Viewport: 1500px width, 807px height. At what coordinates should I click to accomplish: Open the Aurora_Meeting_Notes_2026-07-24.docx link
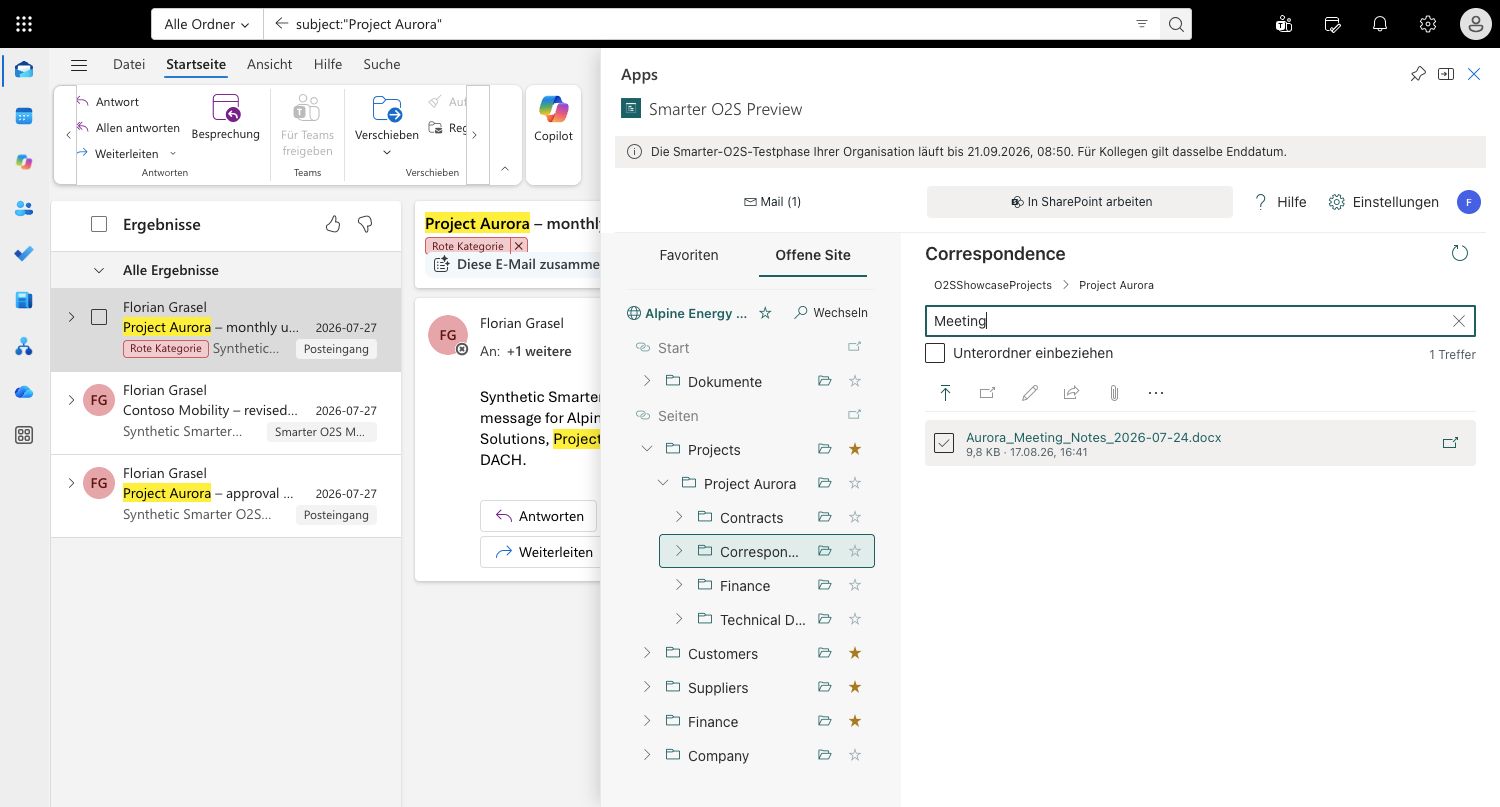click(x=1093, y=437)
